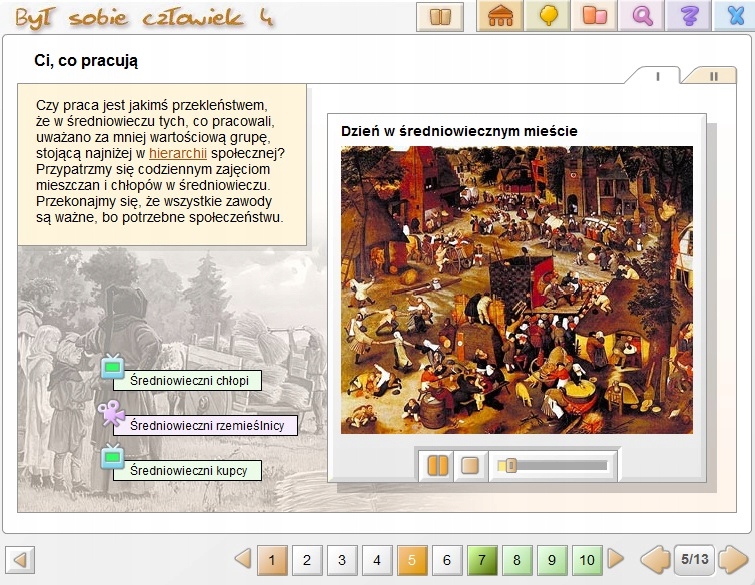The height and width of the screenshot is (585, 755).
Task: Jump to page 10
Action: pyautogui.click(x=587, y=560)
